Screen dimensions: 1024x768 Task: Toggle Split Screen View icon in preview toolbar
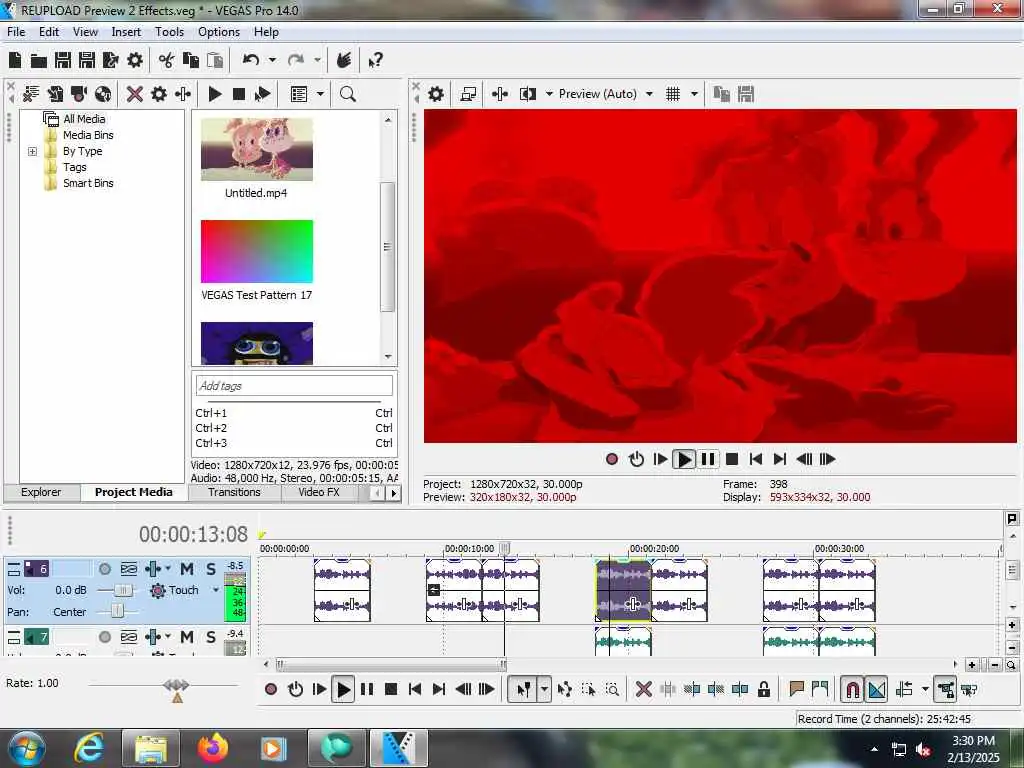(528, 94)
